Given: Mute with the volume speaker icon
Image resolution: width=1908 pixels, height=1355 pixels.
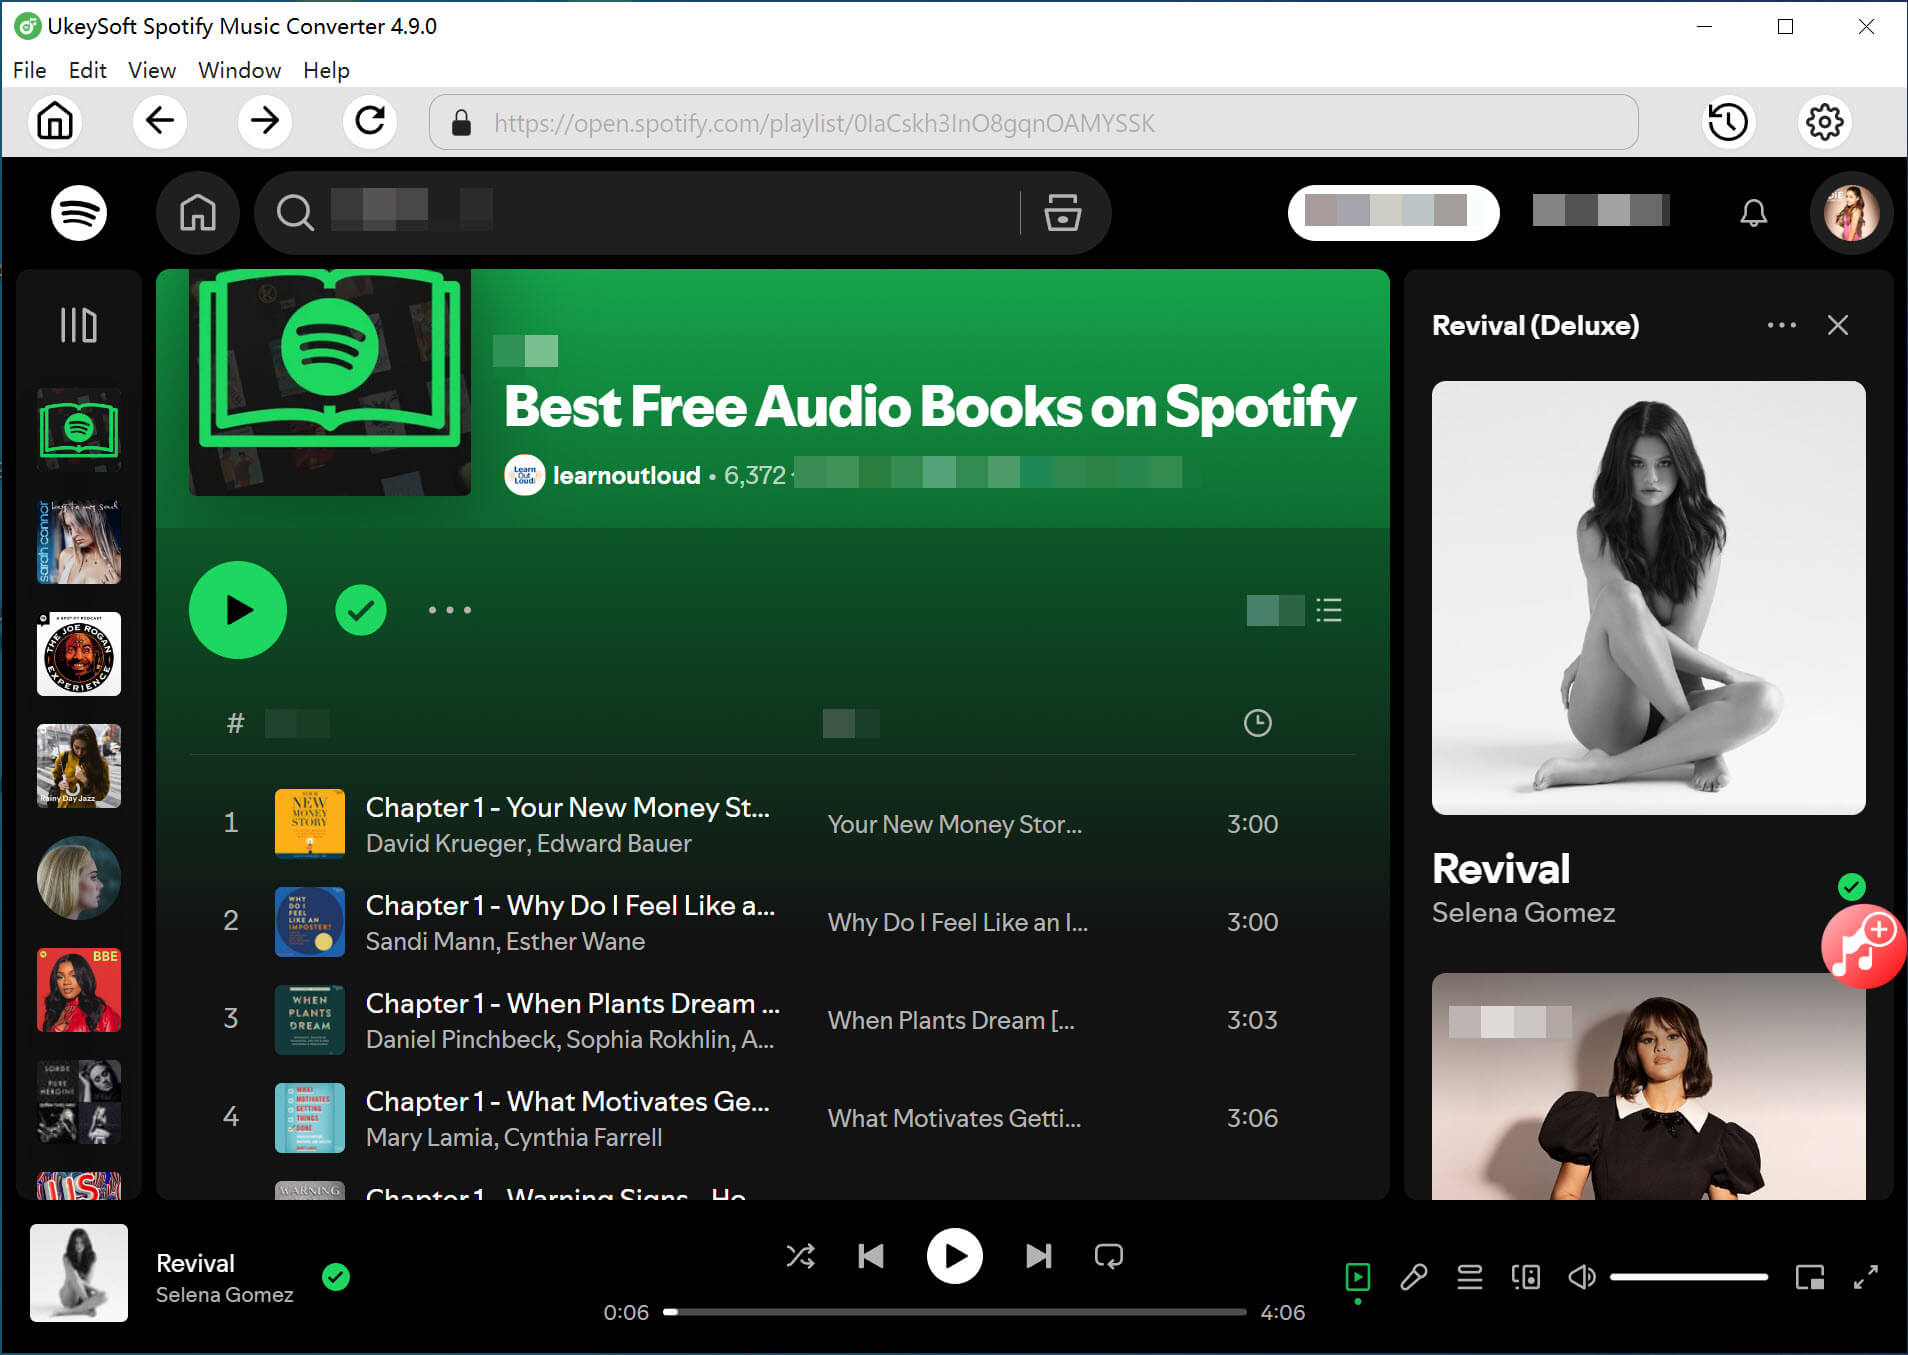Looking at the screenshot, I should pyautogui.click(x=1581, y=1277).
